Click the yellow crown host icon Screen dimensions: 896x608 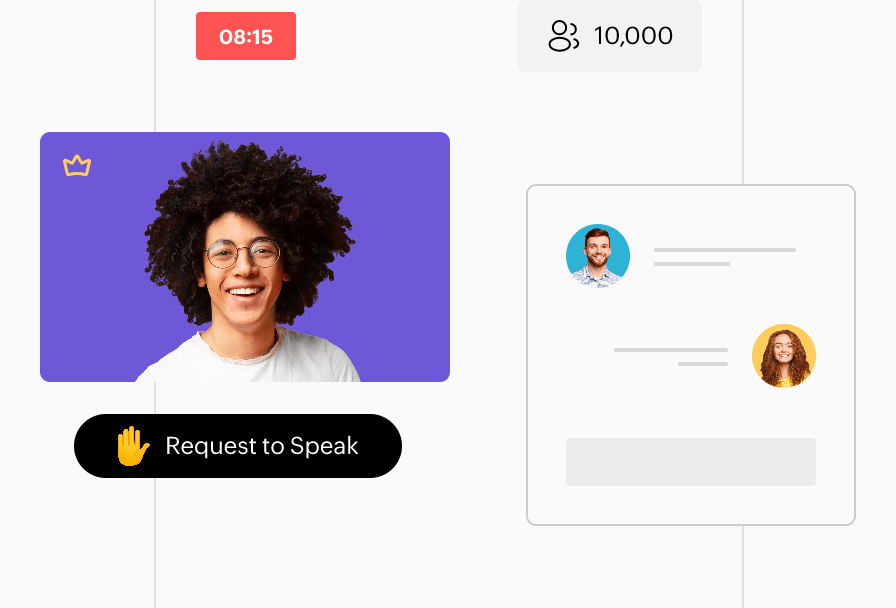click(77, 166)
